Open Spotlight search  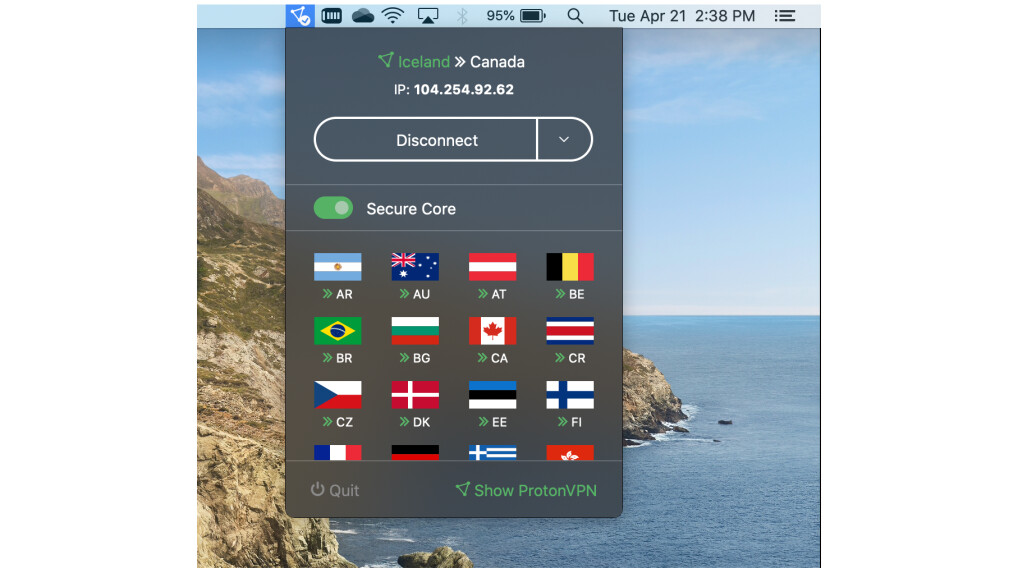(x=575, y=16)
